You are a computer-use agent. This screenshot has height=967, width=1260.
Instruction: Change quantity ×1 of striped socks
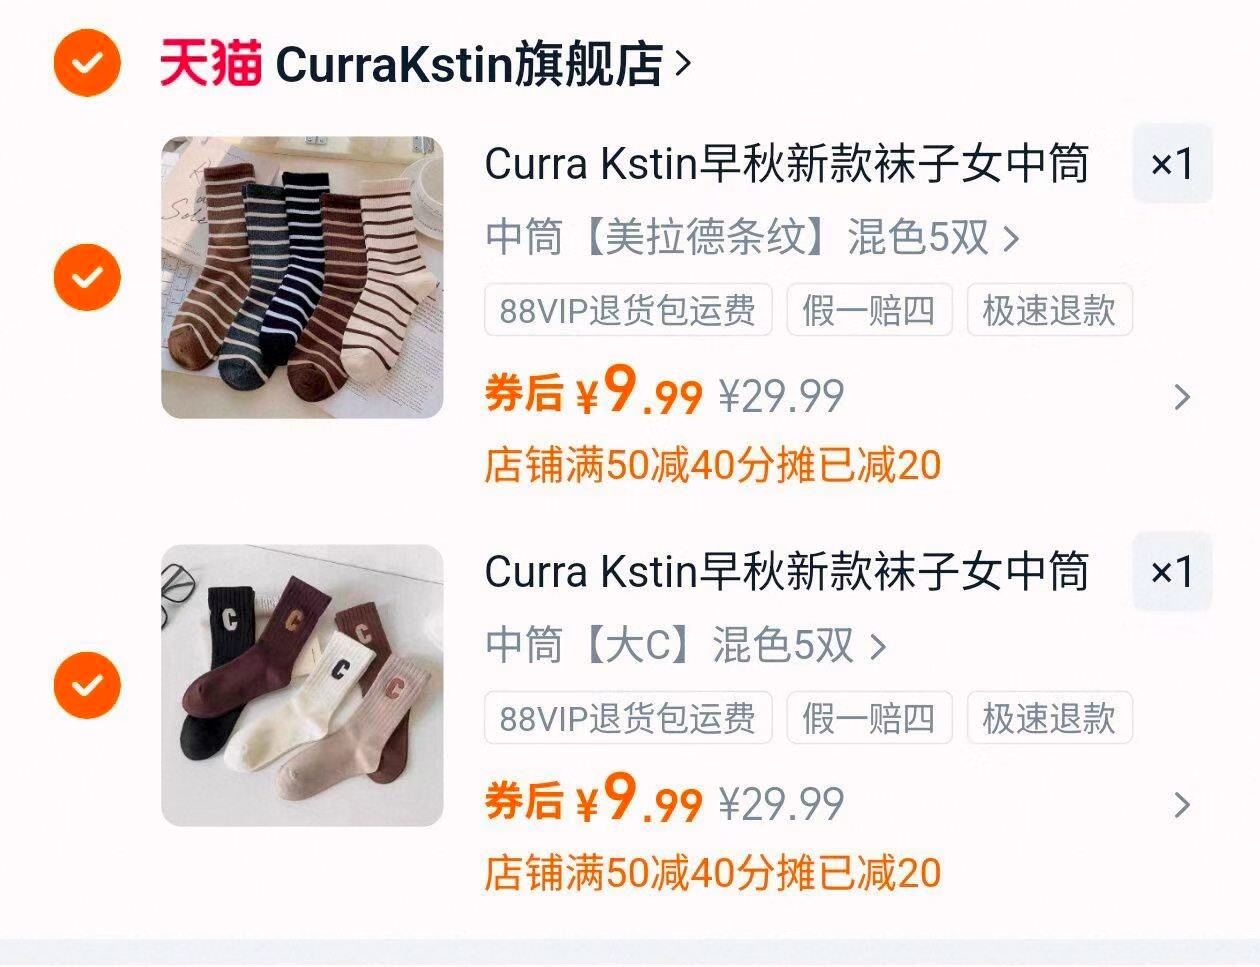pos(1172,163)
